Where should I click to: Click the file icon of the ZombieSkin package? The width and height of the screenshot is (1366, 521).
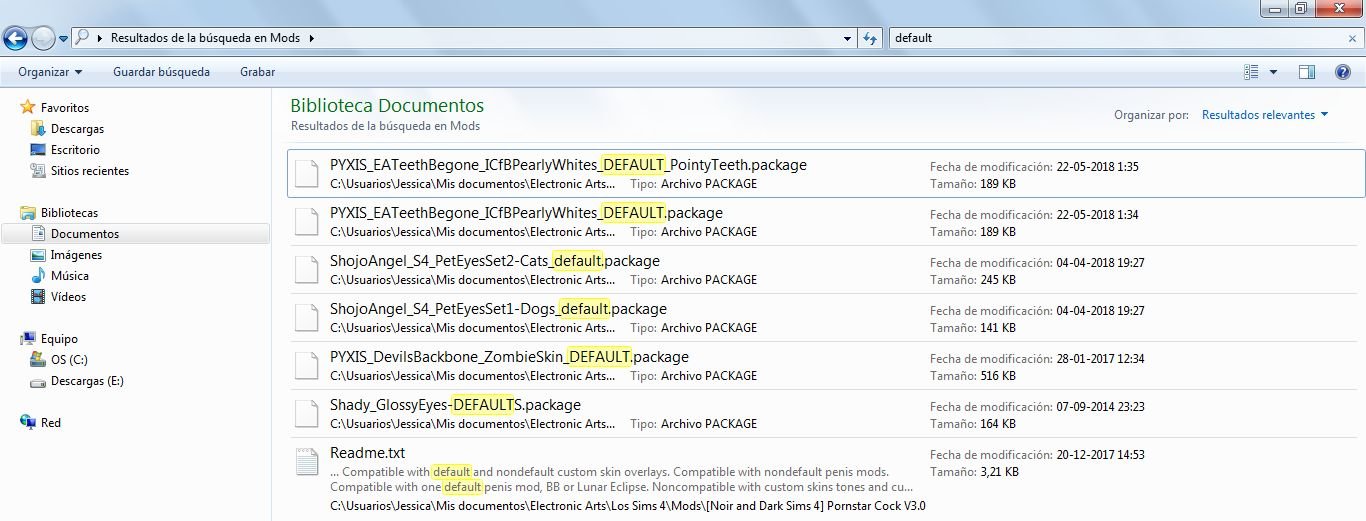click(306, 366)
